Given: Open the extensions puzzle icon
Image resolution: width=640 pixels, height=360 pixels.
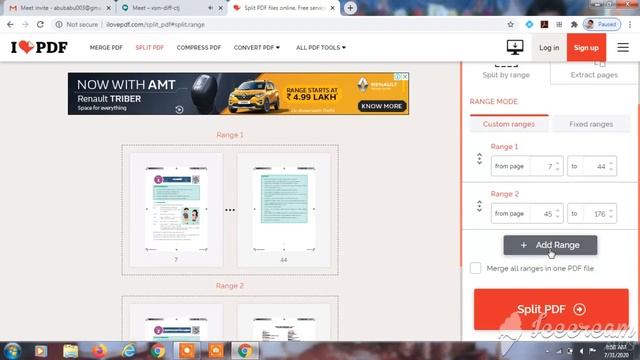Looking at the screenshot, I should (x=574, y=24).
